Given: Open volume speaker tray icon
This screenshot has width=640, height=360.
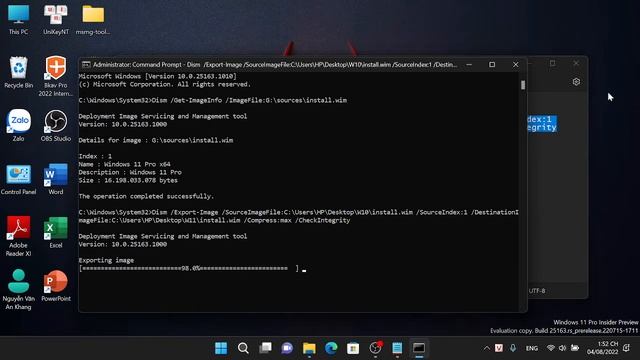Looking at the screenshot, I should click(x=562, y=348).
